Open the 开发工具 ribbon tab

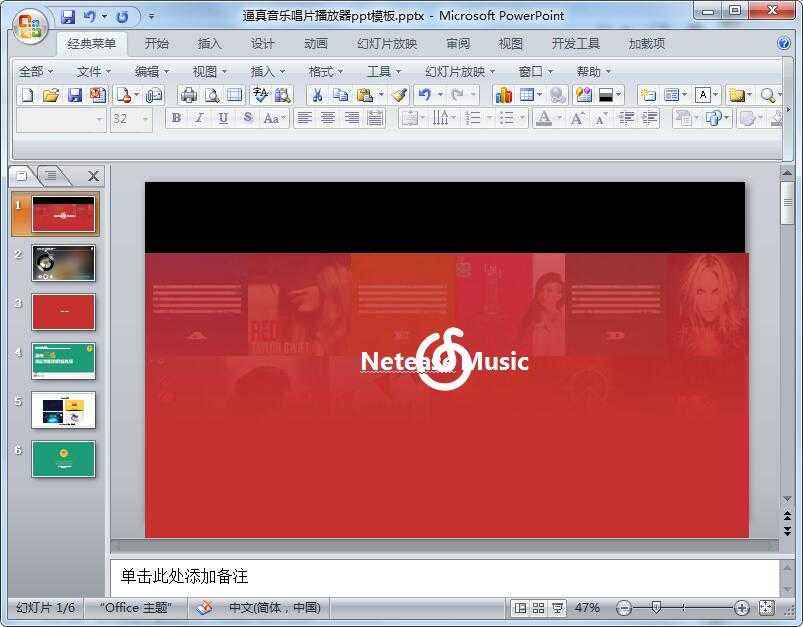(x=575, y=44)
